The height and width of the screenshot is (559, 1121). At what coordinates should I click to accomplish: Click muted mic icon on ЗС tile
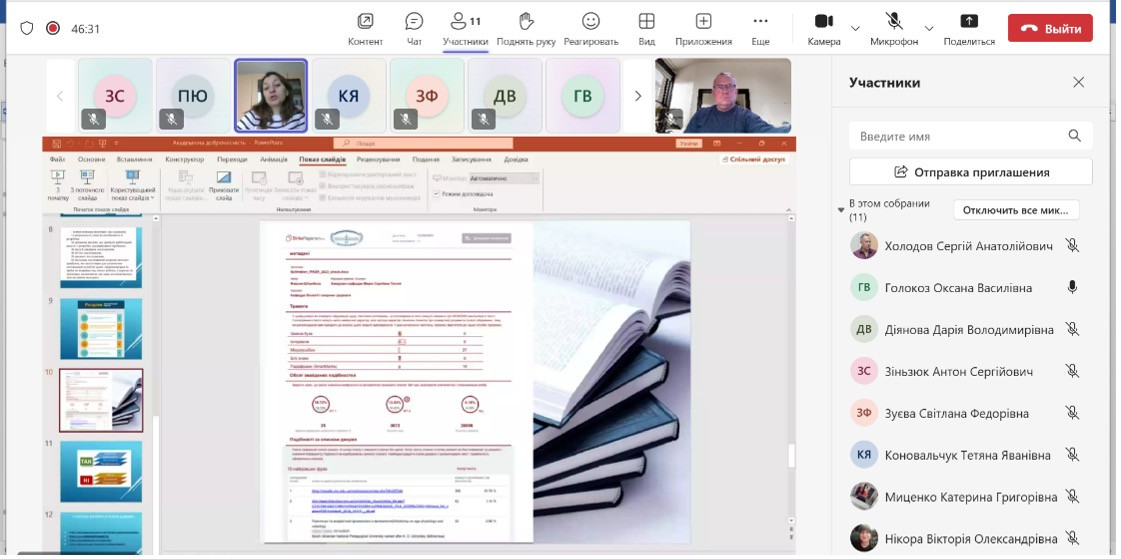pos(94,119)
